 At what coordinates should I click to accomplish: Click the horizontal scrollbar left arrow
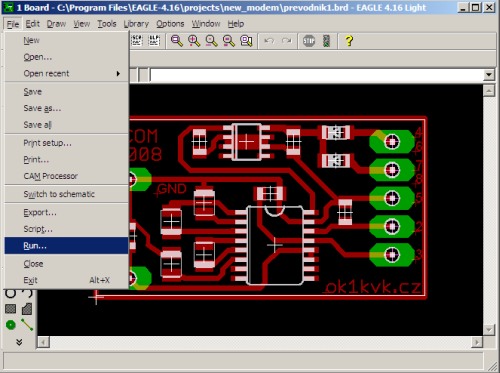pyautogui.click(x=44, y=342)
